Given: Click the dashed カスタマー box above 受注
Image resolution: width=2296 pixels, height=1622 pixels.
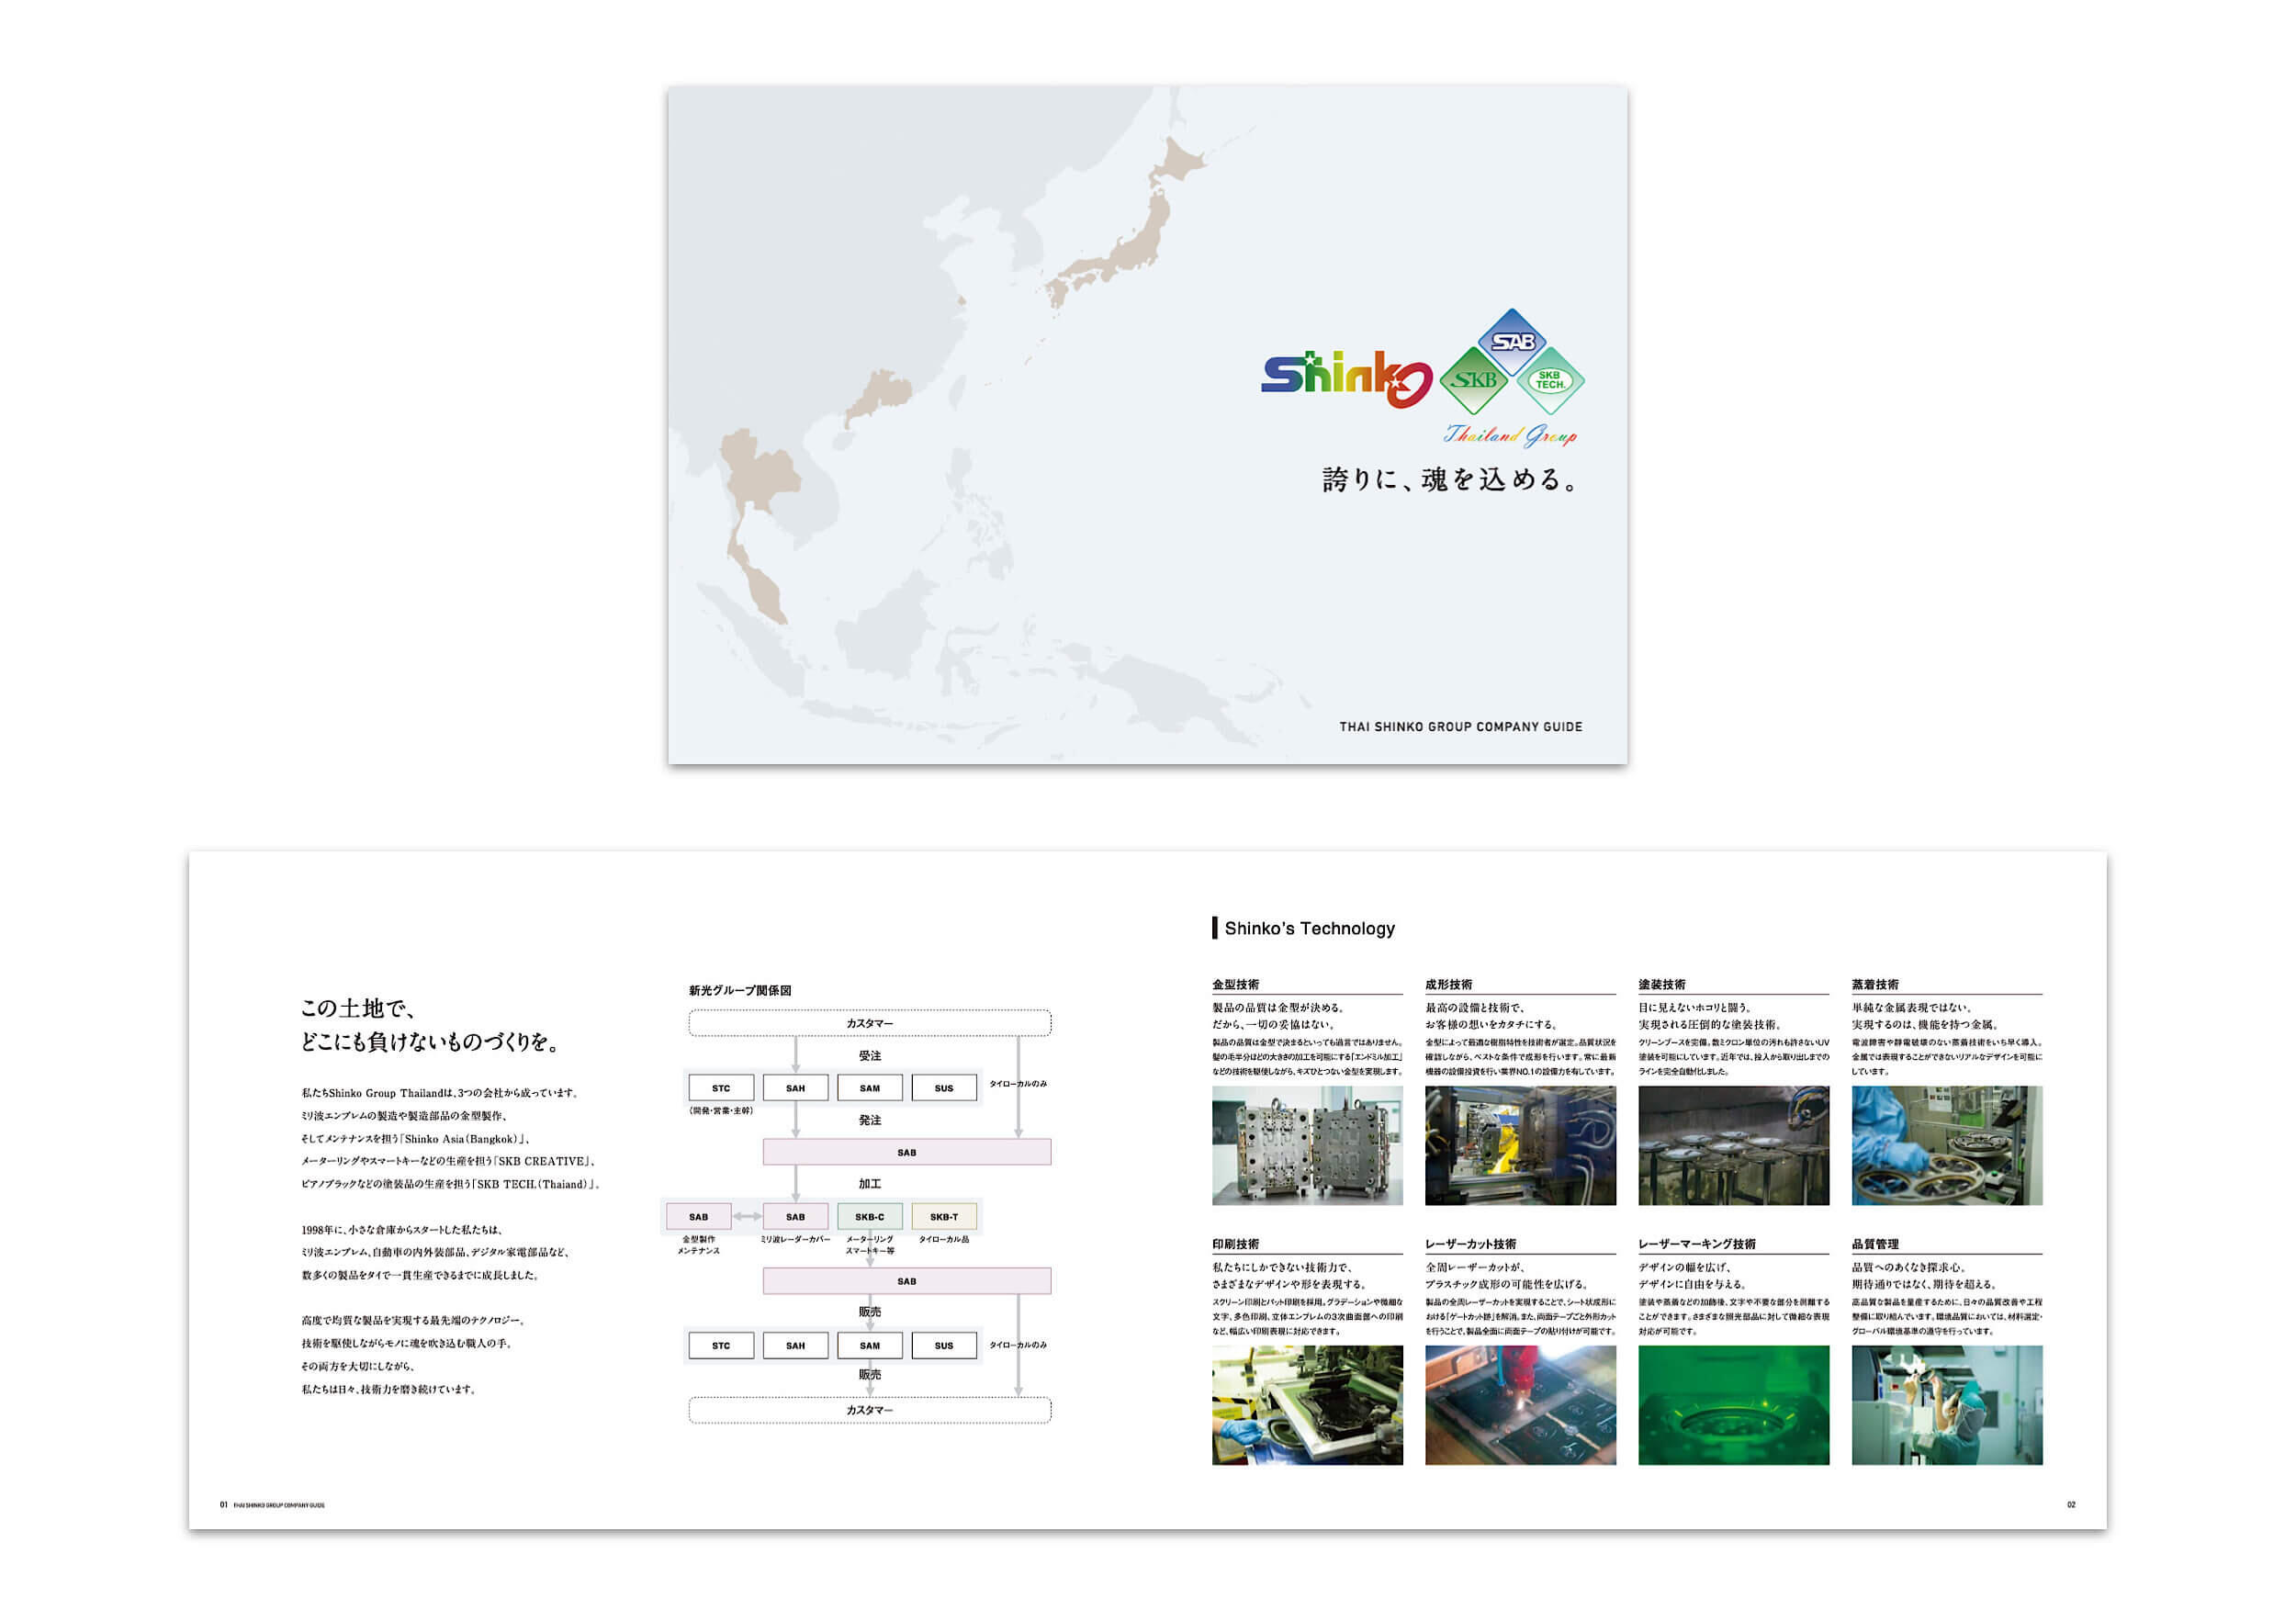Looking at the screenshot, I should [x=870, y=1023].
